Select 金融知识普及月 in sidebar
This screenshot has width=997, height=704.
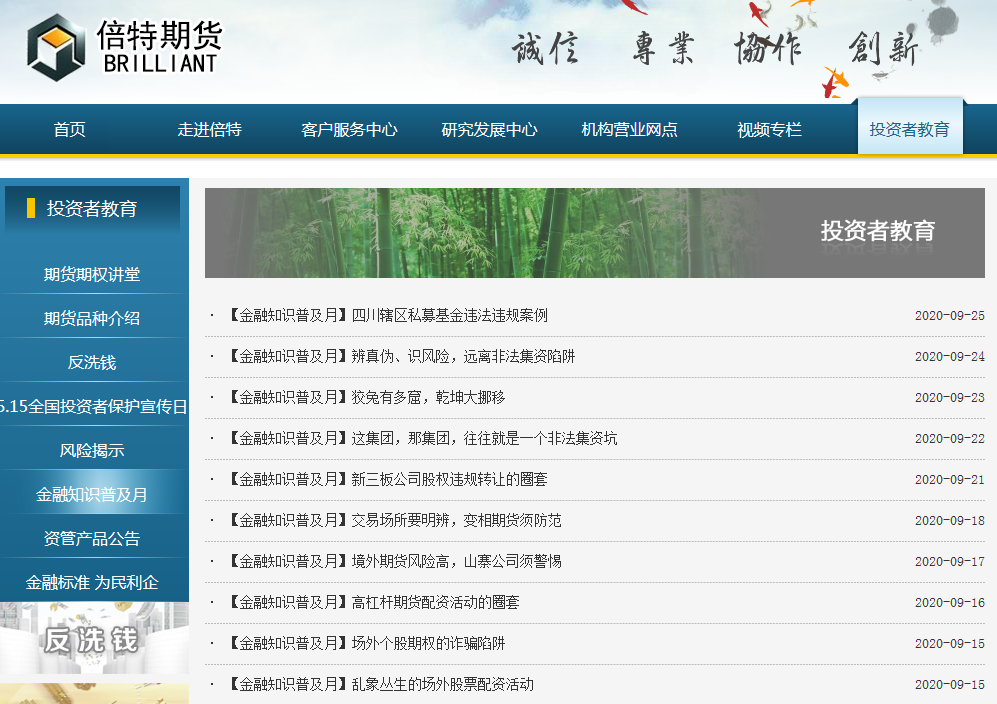point(92,495)
